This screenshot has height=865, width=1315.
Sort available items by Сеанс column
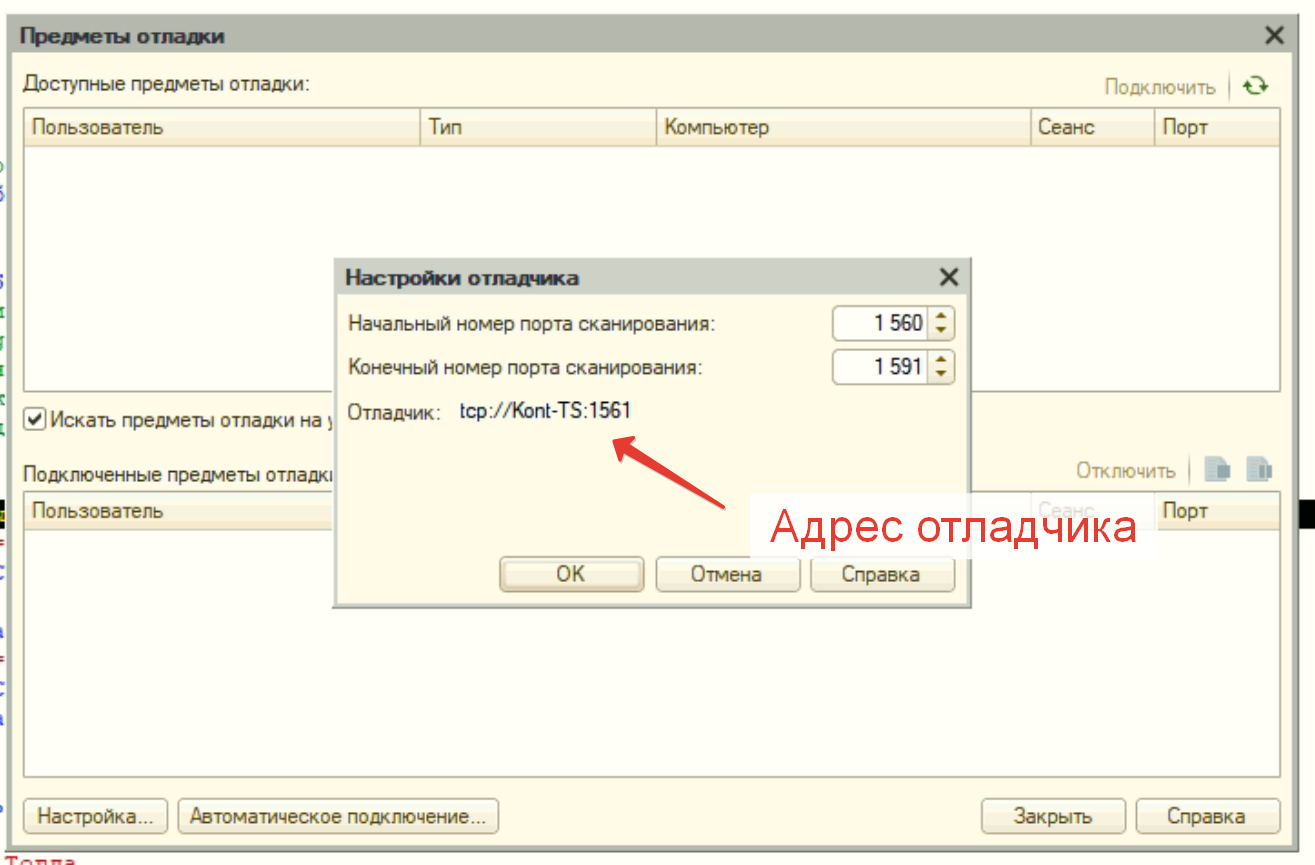(x=1092, y=127)
